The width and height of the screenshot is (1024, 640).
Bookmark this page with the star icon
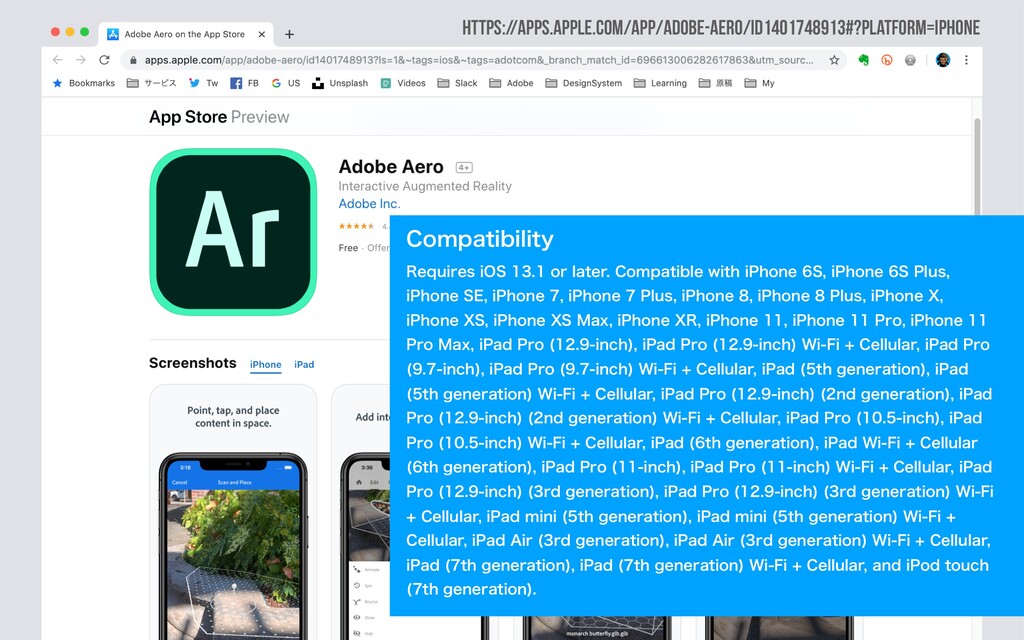[x=834, y=60]
